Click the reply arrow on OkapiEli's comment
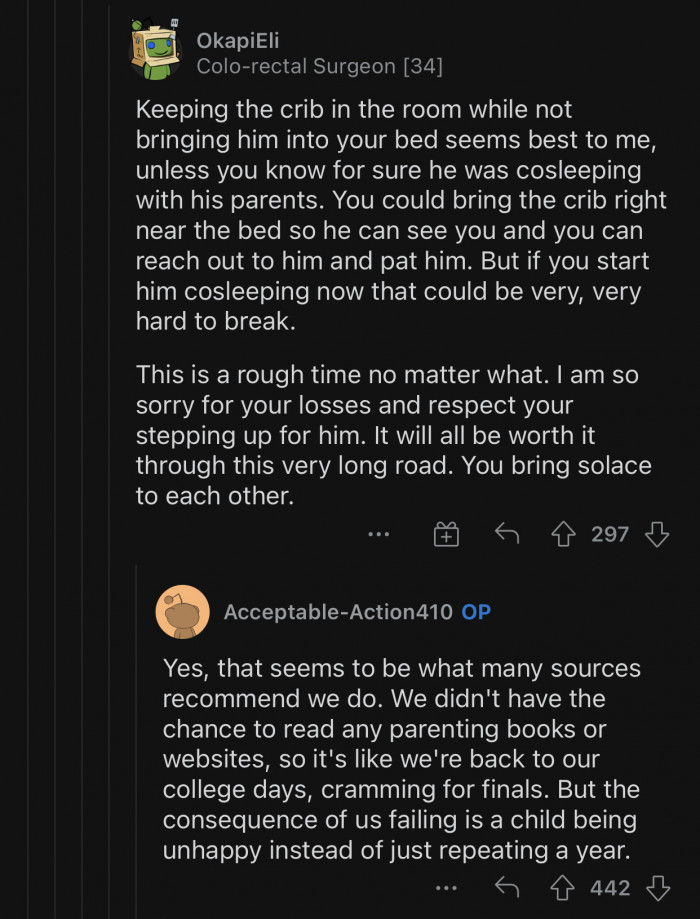This screenshot has height=919, width=700. click(506, 534)
